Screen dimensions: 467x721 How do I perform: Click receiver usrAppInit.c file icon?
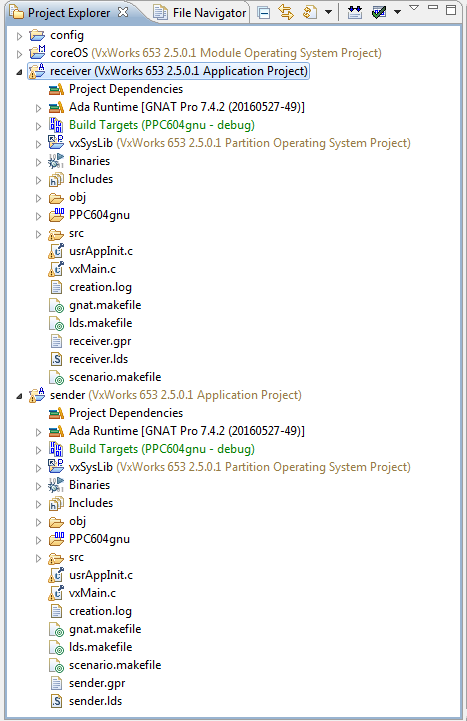pyautogui.click(x=56, y=251)
